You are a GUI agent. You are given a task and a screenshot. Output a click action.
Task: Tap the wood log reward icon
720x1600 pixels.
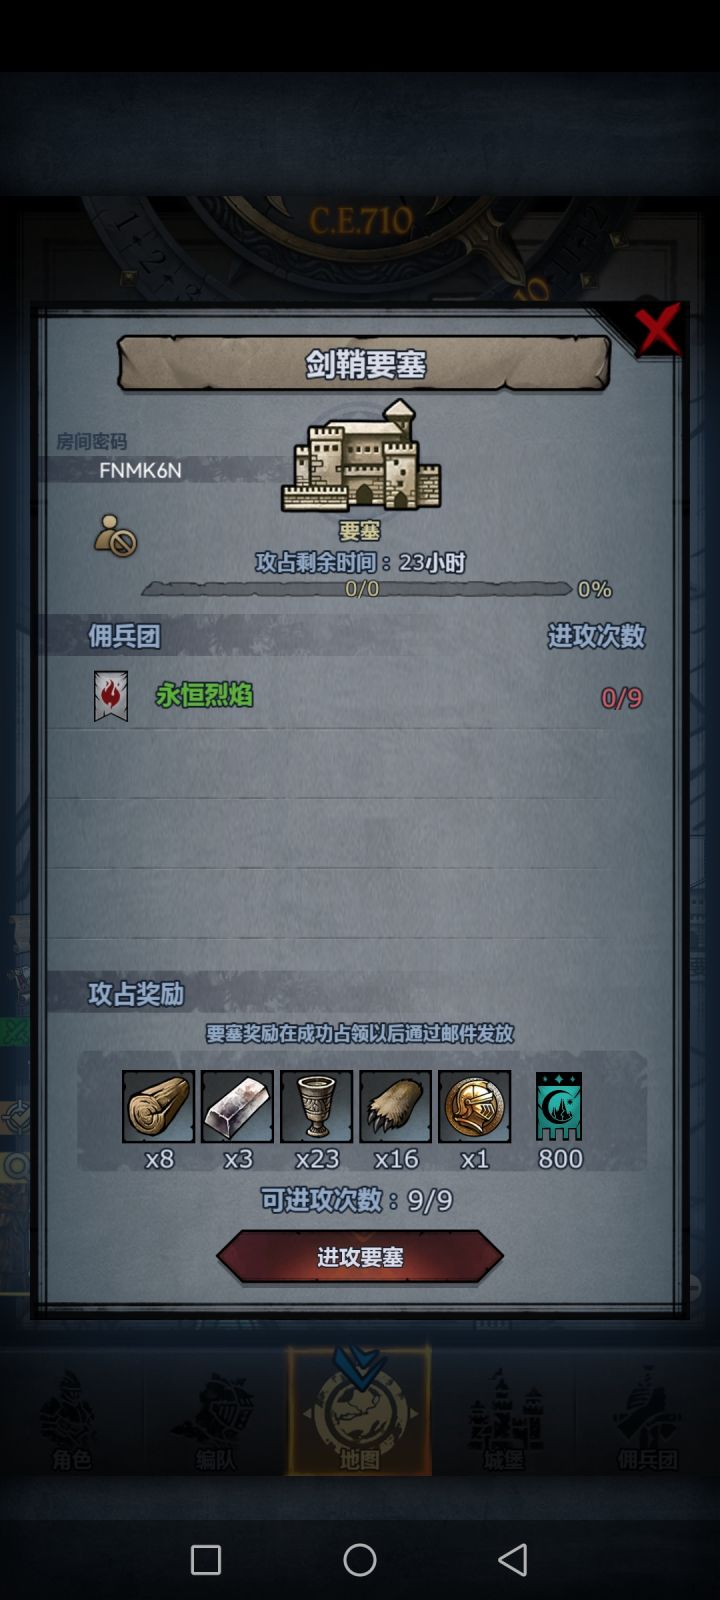click(158, 1107)
